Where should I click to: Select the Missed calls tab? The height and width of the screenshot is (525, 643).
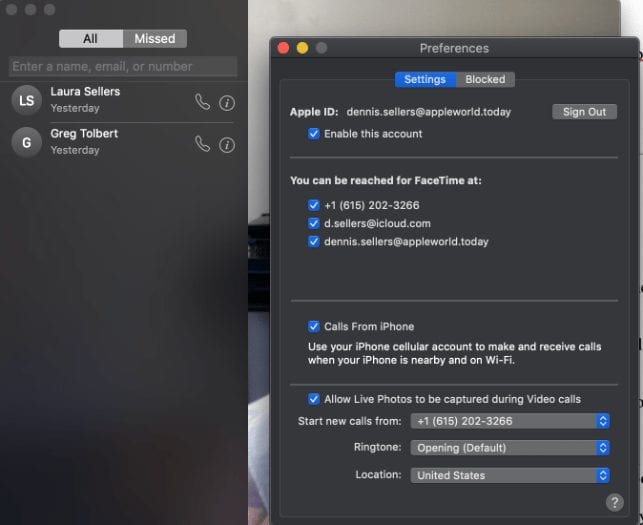point(155,39)
